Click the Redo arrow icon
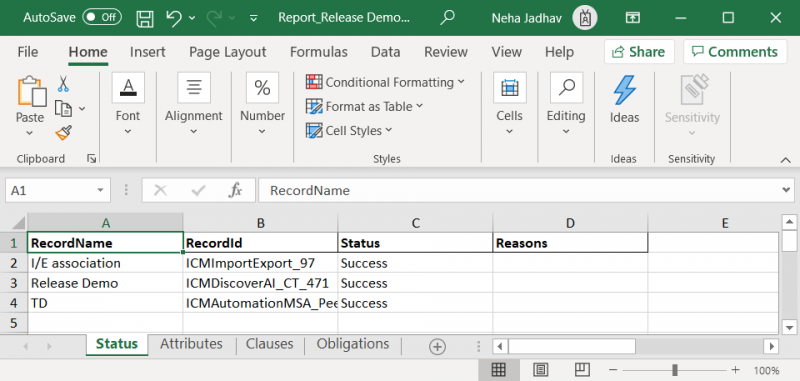 pos(215,18)
